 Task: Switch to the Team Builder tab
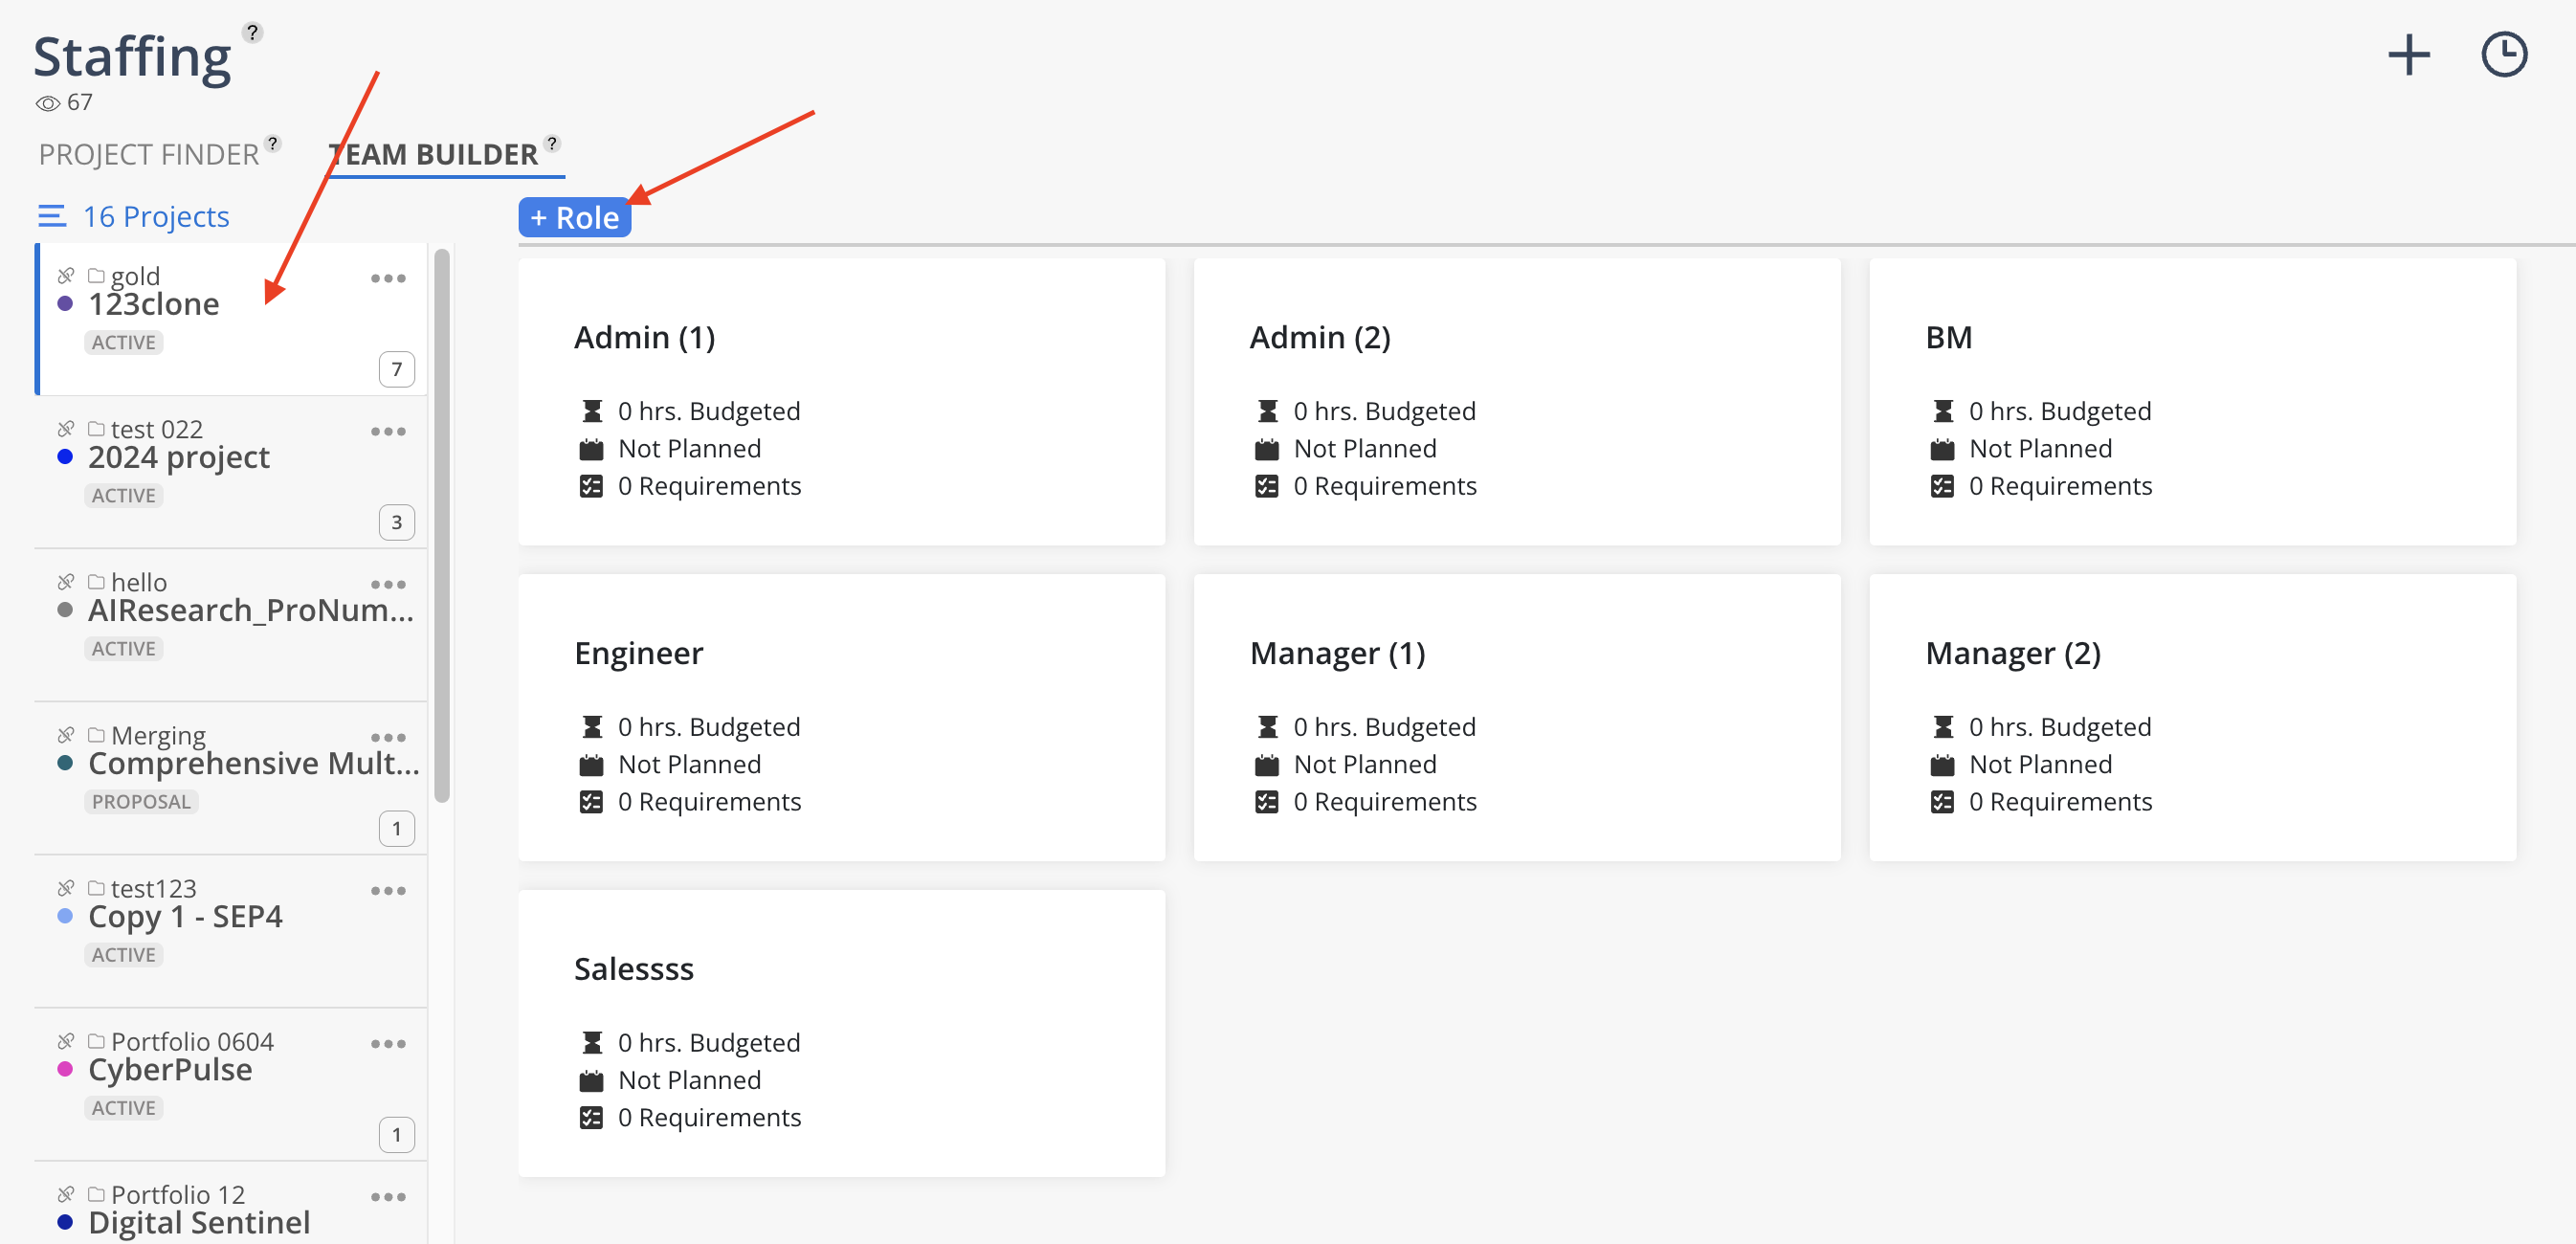pos(433,155)
